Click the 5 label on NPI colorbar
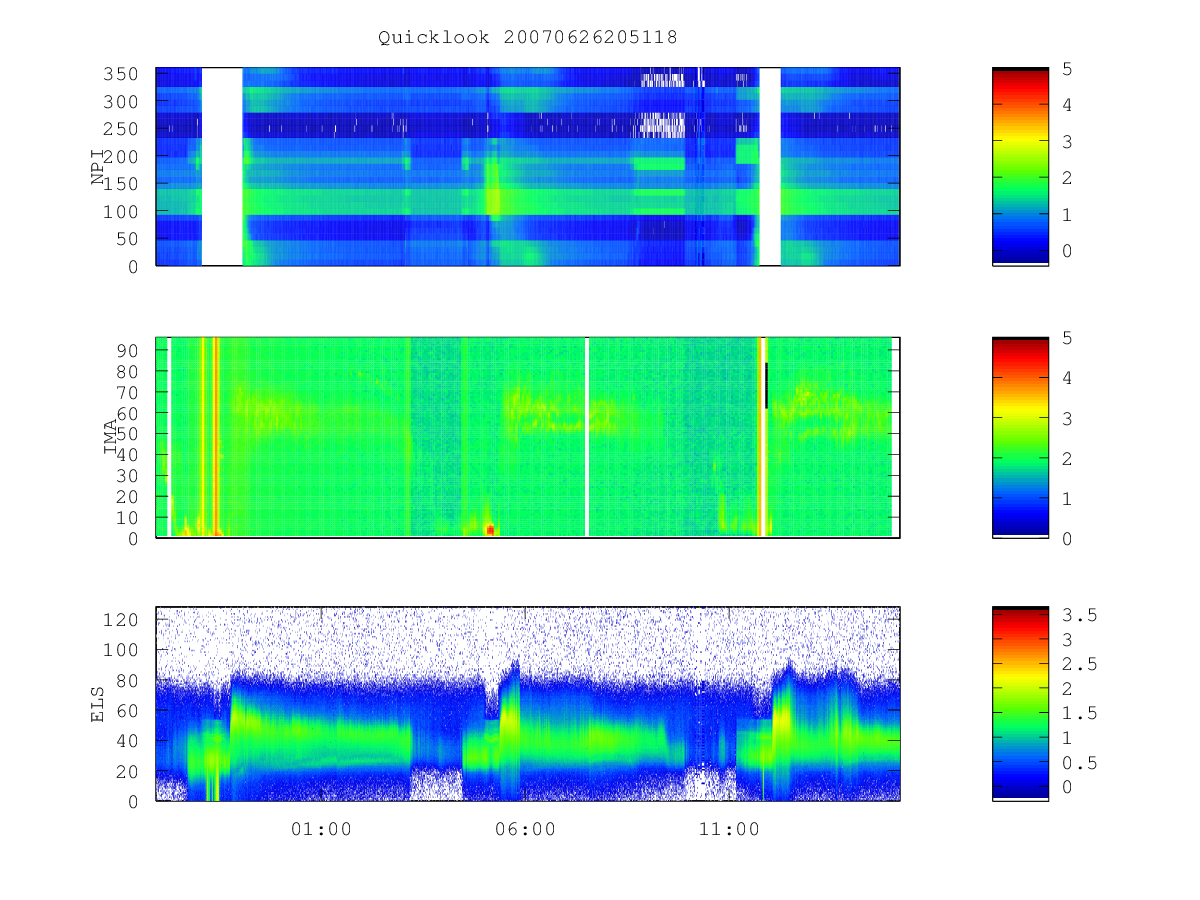The image size is (1200, 900). 1067,69
